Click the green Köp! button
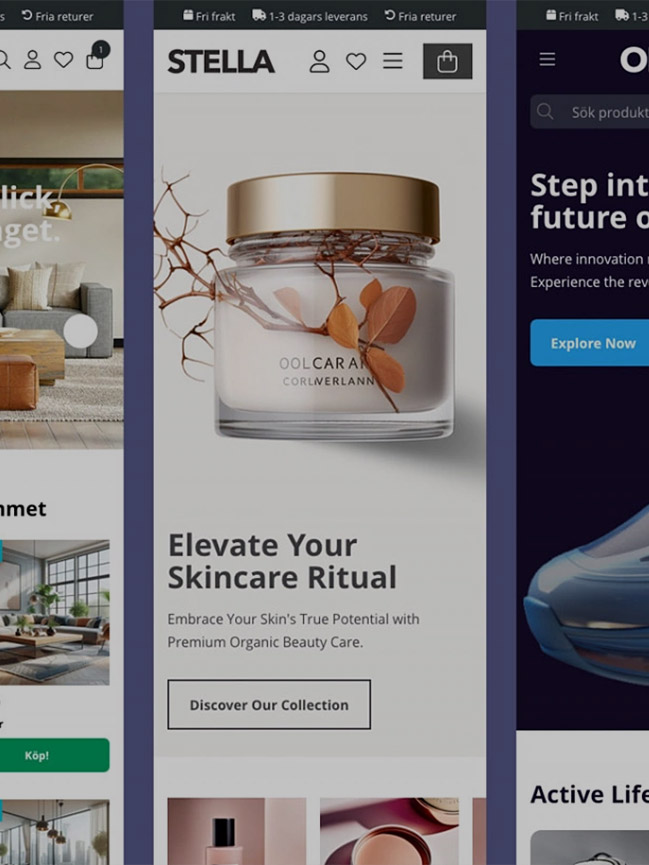649x865 pixels. (53, 755)
